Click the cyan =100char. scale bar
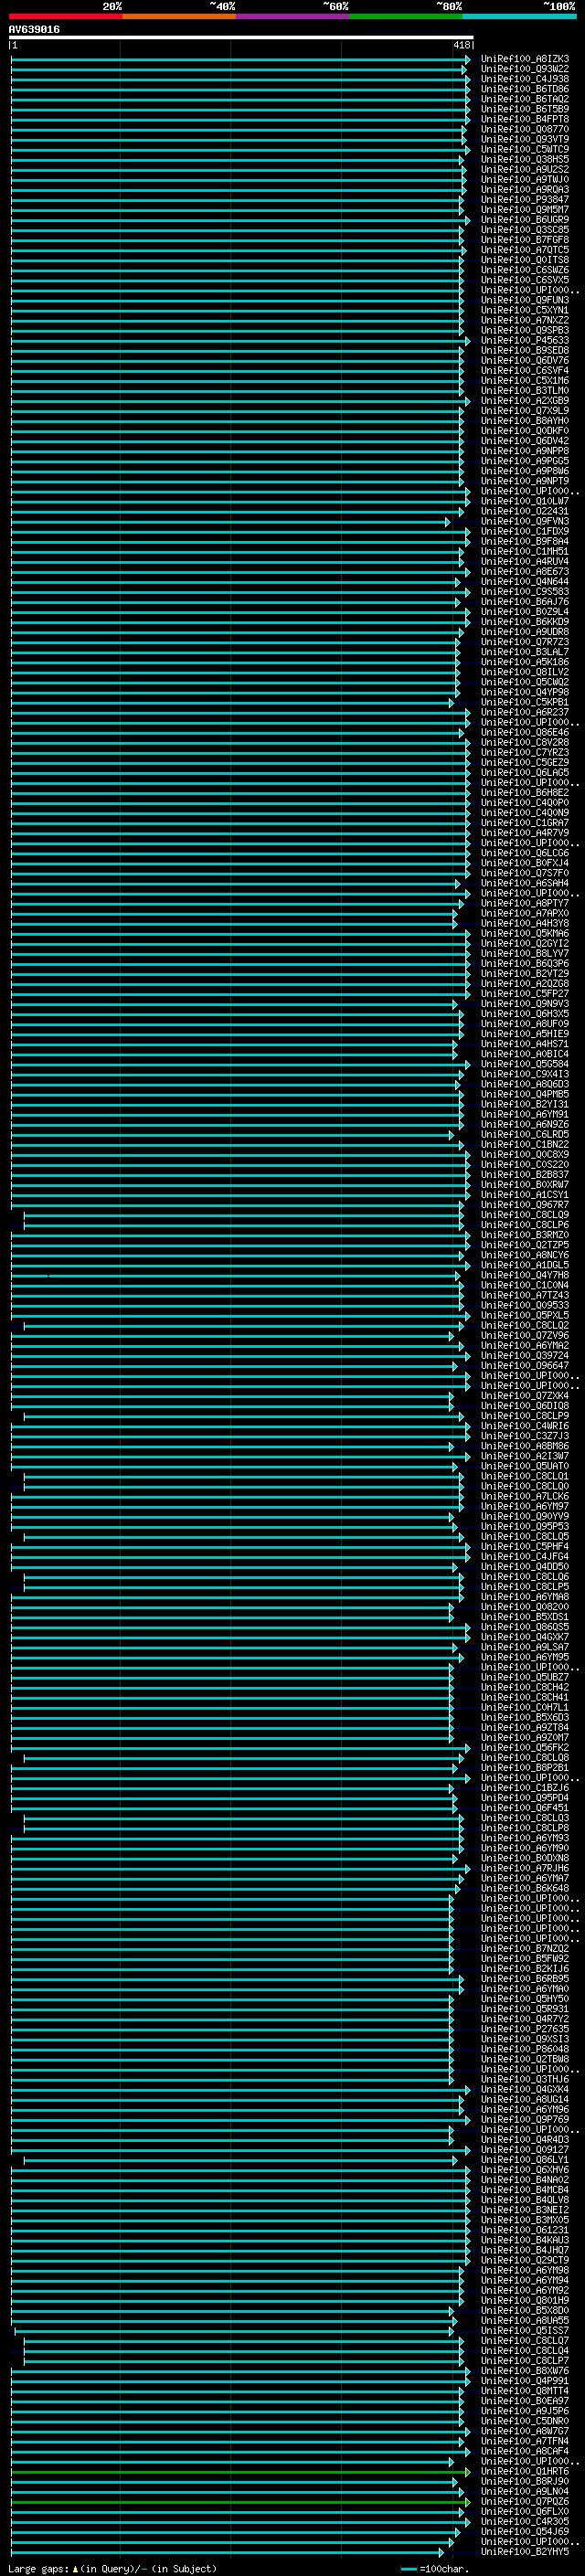Screen dimensions: 585x2576 [x=409, y=2569]
